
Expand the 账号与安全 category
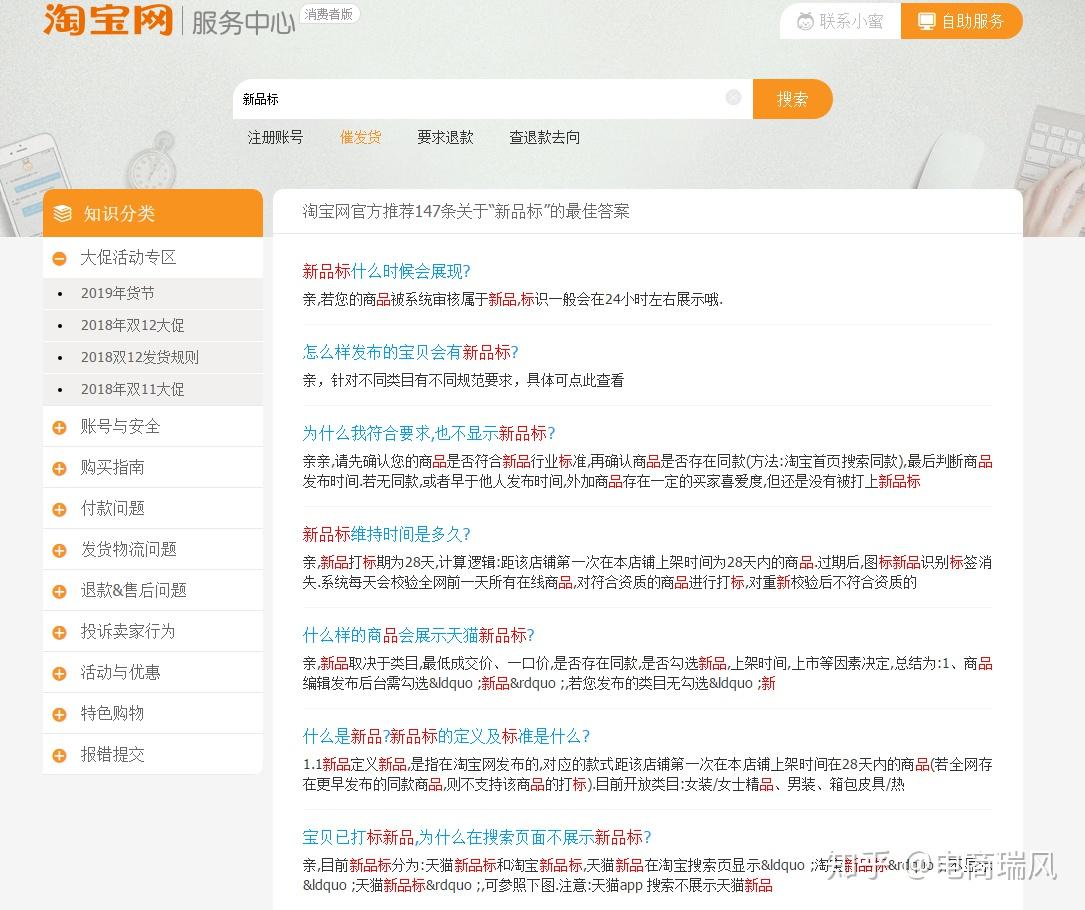click(x=58, y=426)
